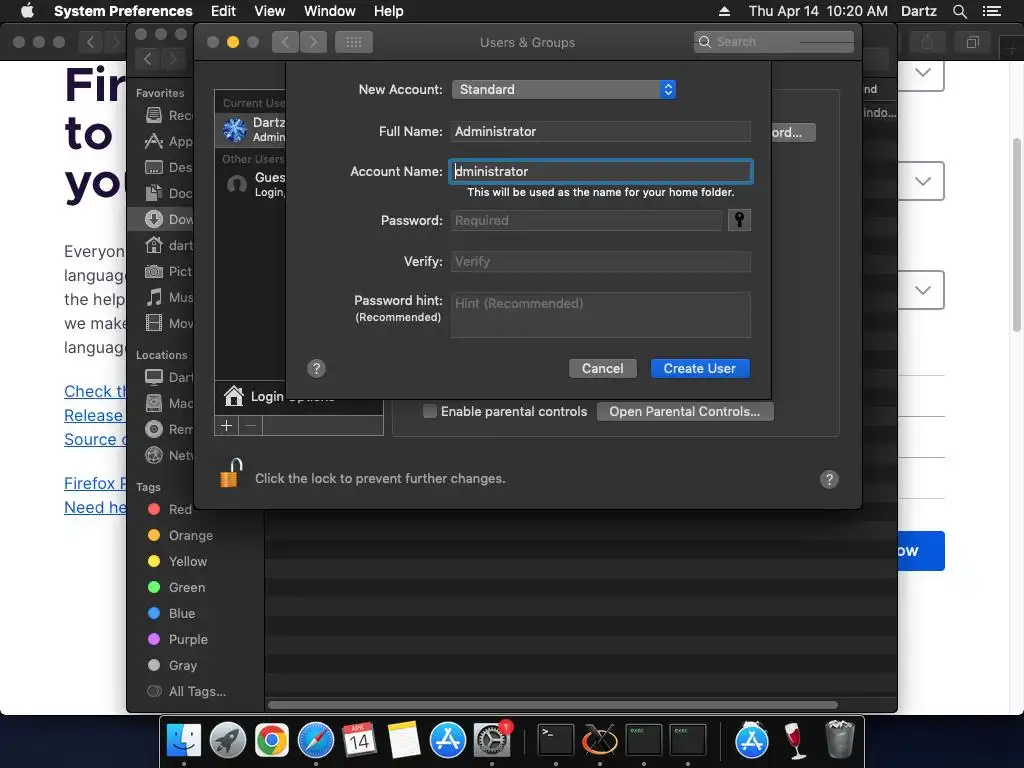1024x768 pixels.
Task: Open Finder from the Dock
Action: (x=184, y=741)
